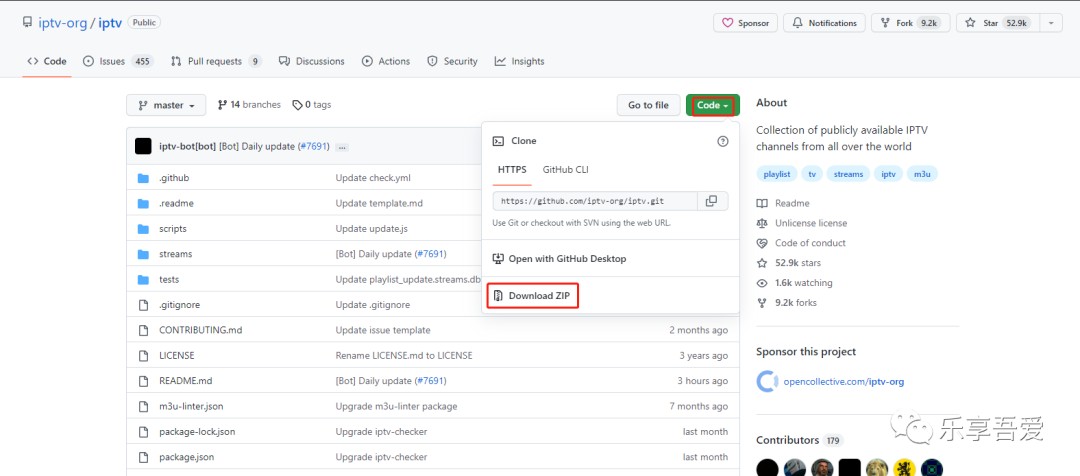
Task: View 14 branches link
Action: pyautogui.click(x=249, y=105)
